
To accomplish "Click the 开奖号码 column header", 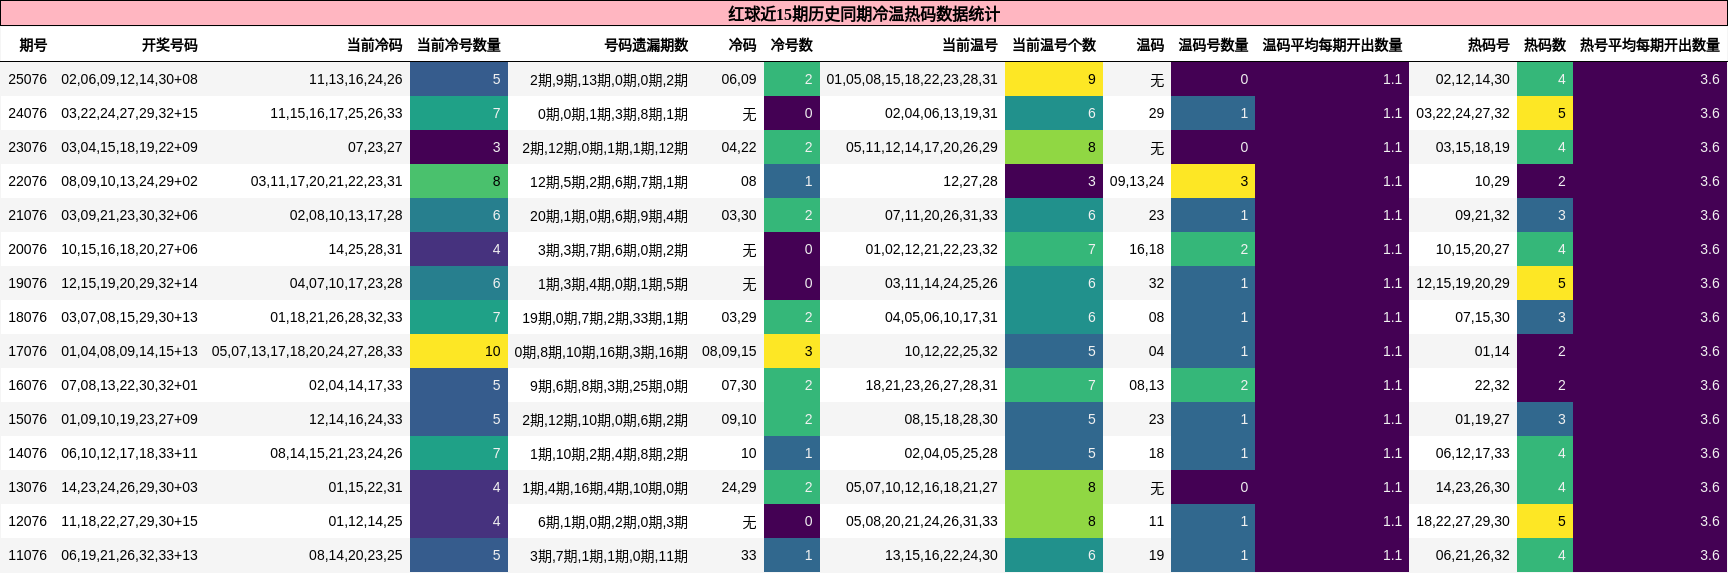I will click(x=169, y=45).
